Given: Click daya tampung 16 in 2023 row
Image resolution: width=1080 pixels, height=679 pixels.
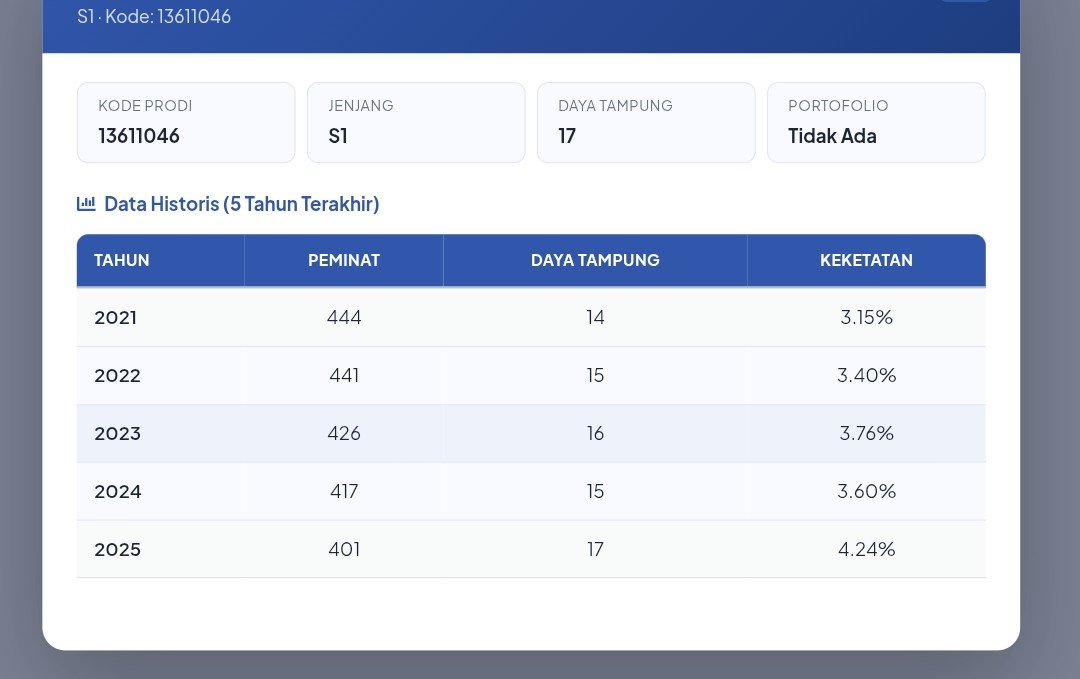Looking at the screenshot, I should point(595,433).
